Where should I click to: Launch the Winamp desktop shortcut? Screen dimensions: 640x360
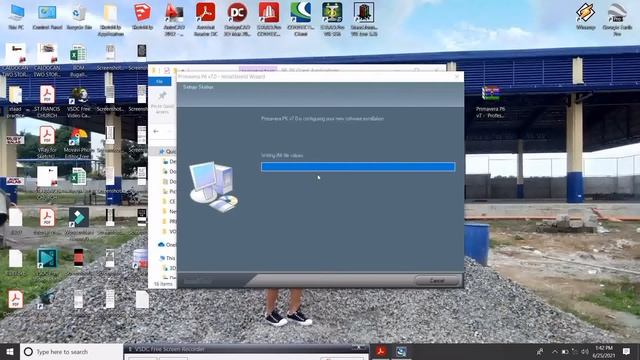click(x=585, y=17)
